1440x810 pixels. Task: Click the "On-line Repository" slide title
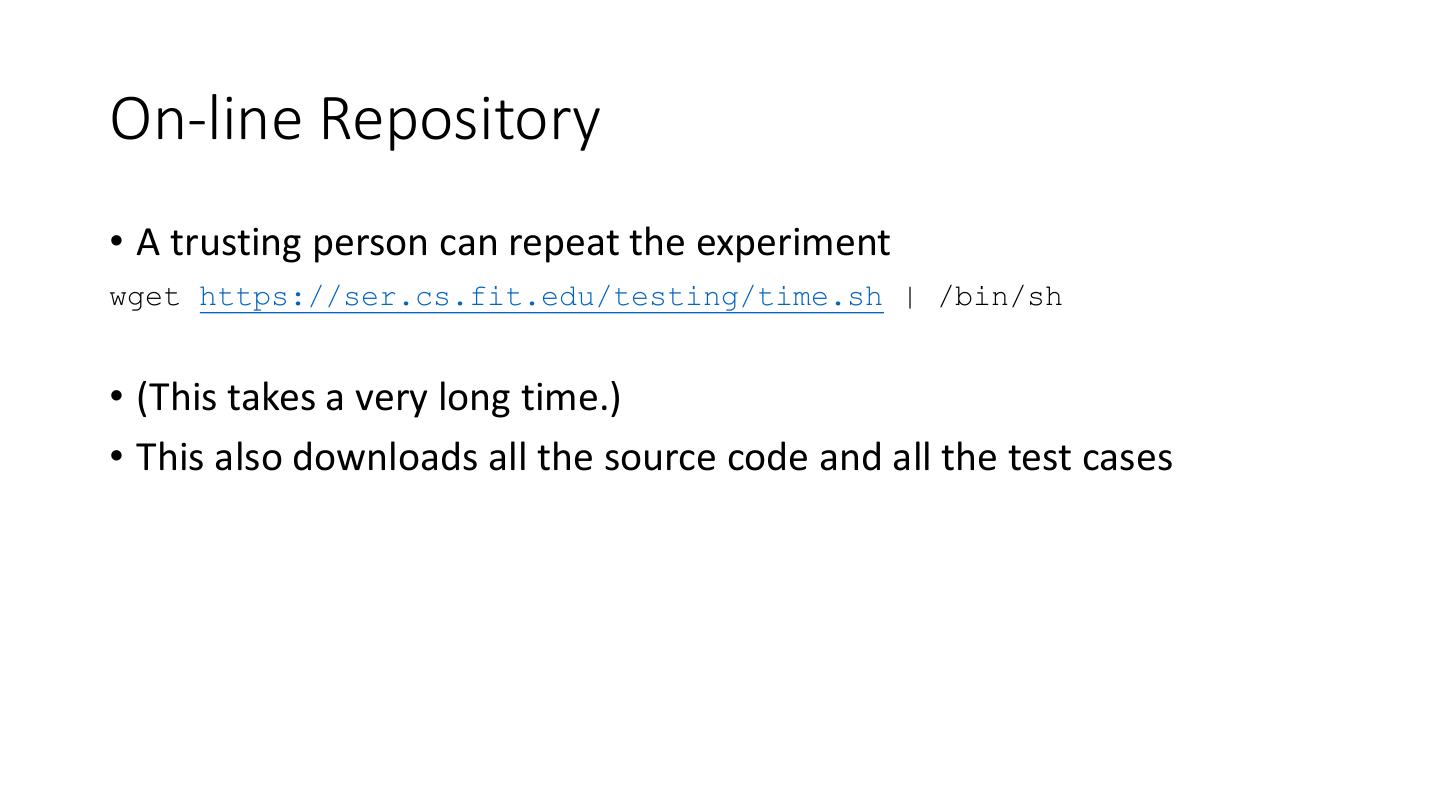point(354,118)
